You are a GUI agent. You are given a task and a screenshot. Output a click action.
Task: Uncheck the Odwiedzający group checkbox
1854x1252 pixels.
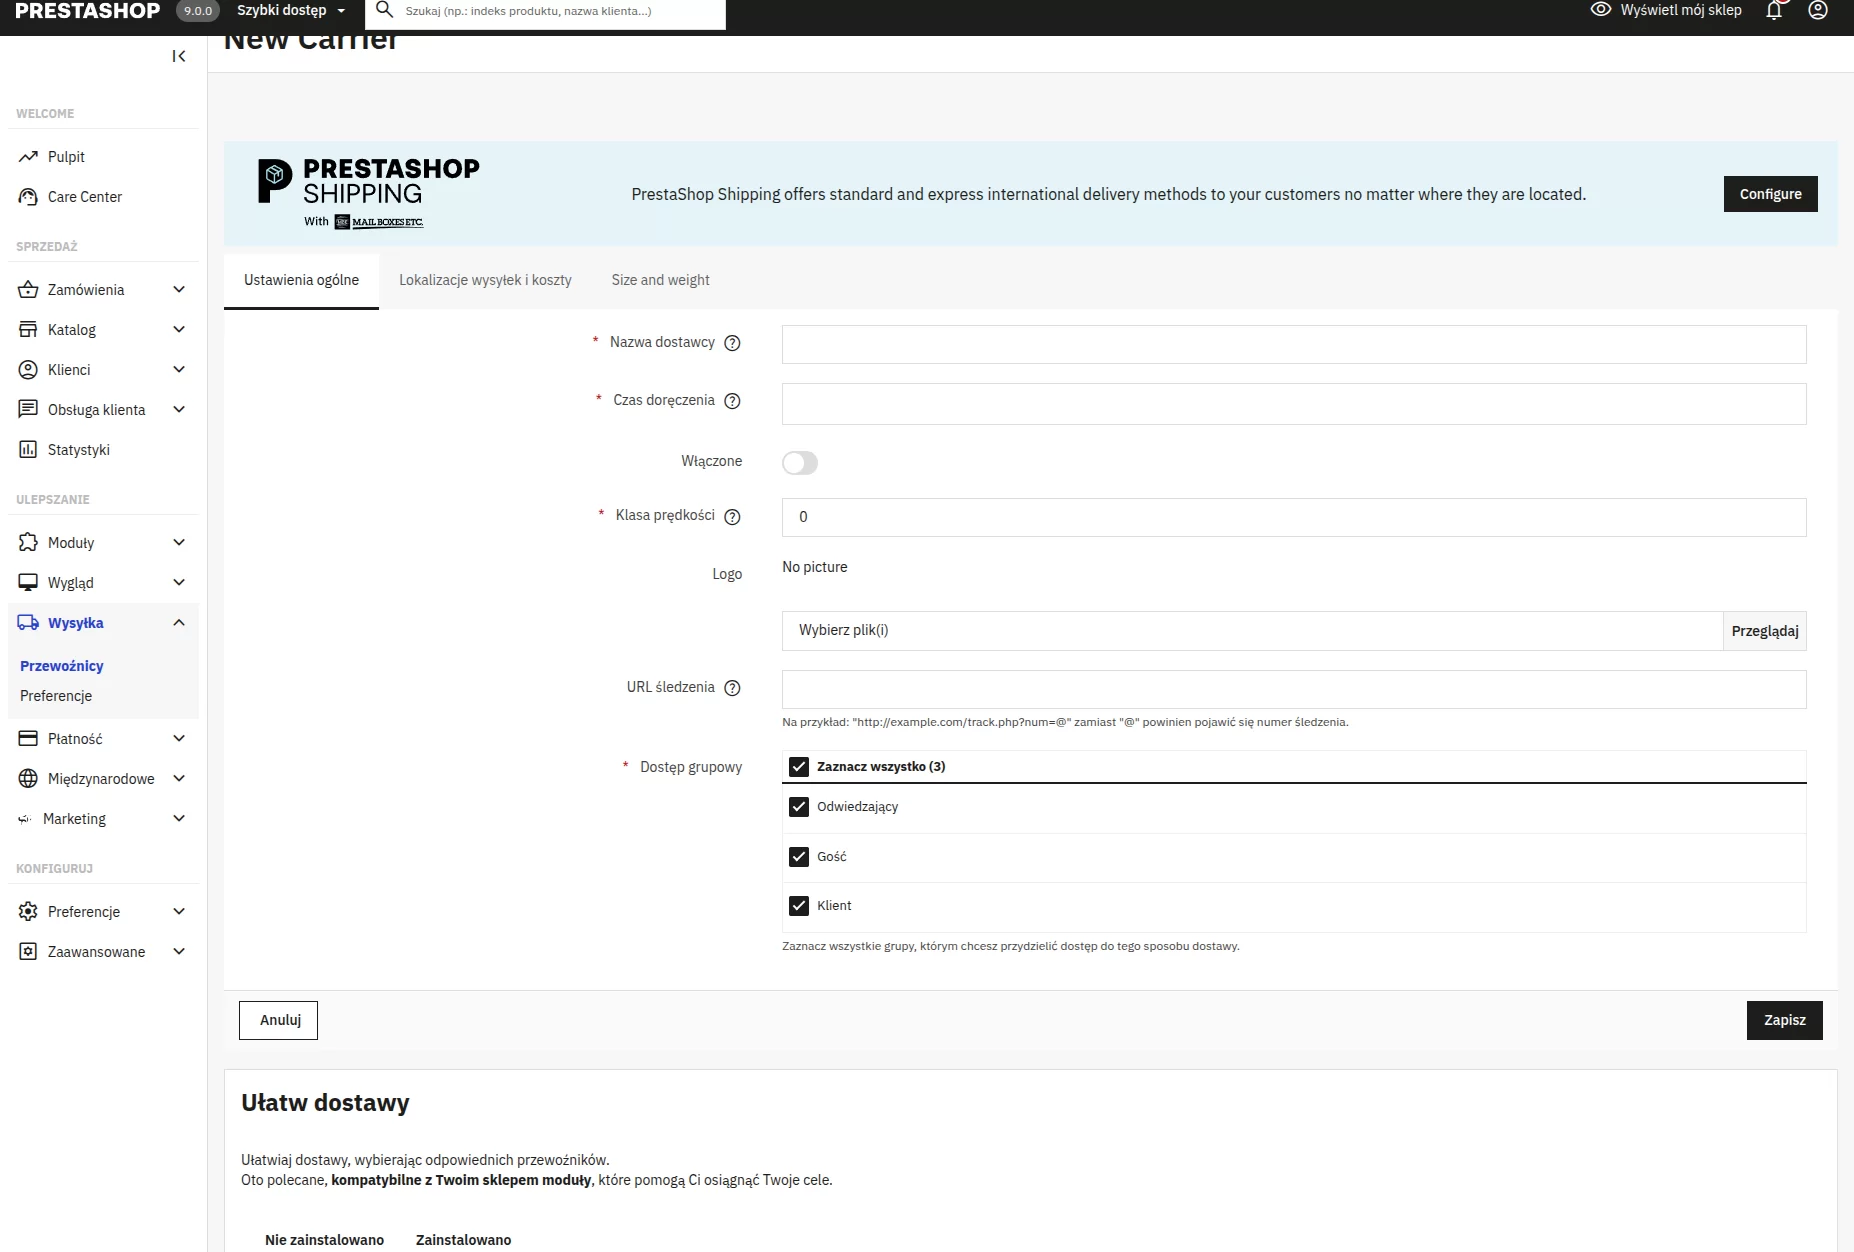click(799, 807)
